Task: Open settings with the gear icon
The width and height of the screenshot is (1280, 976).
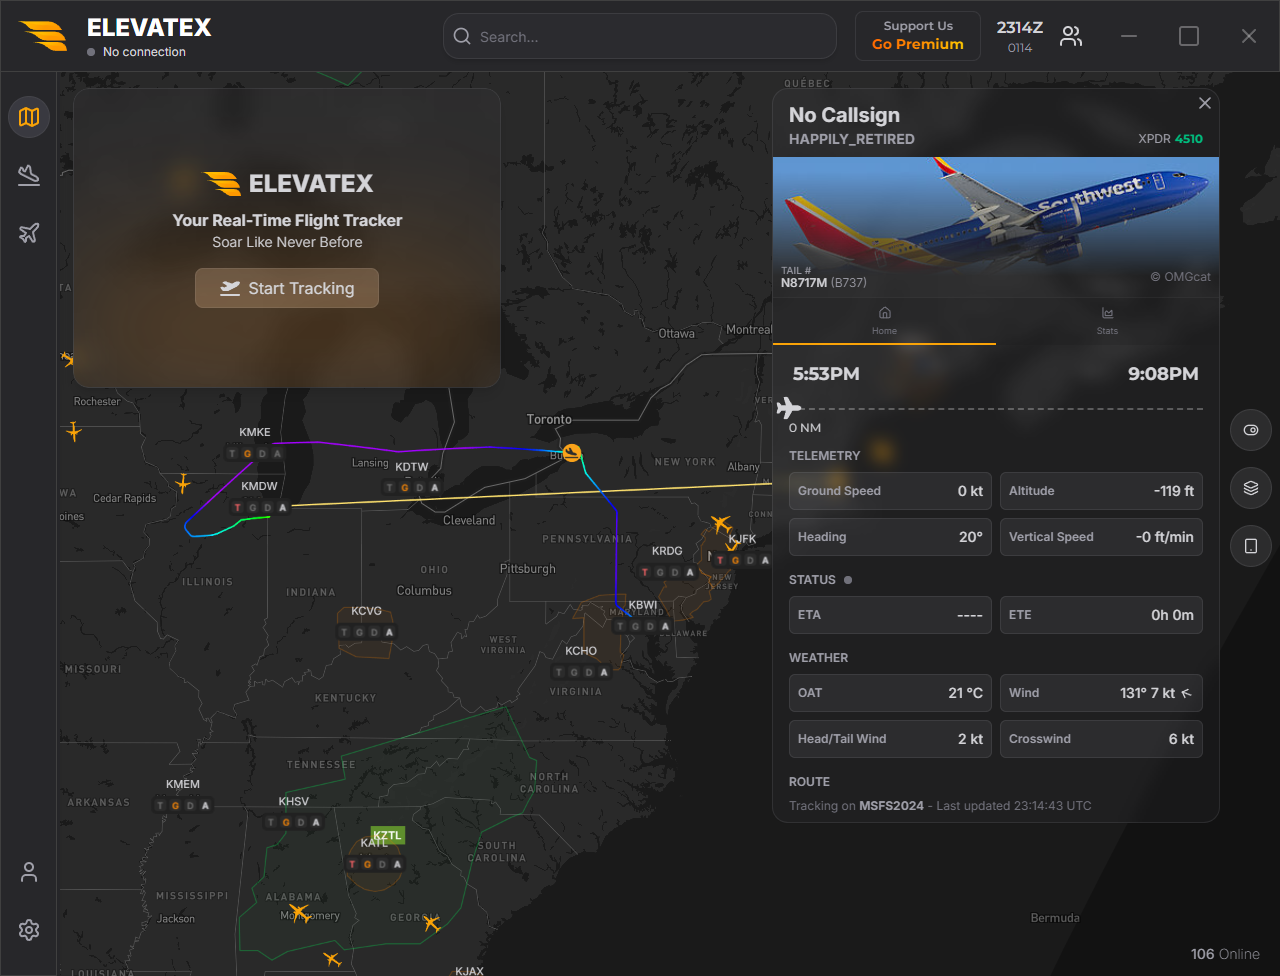Action: point(29,930)
